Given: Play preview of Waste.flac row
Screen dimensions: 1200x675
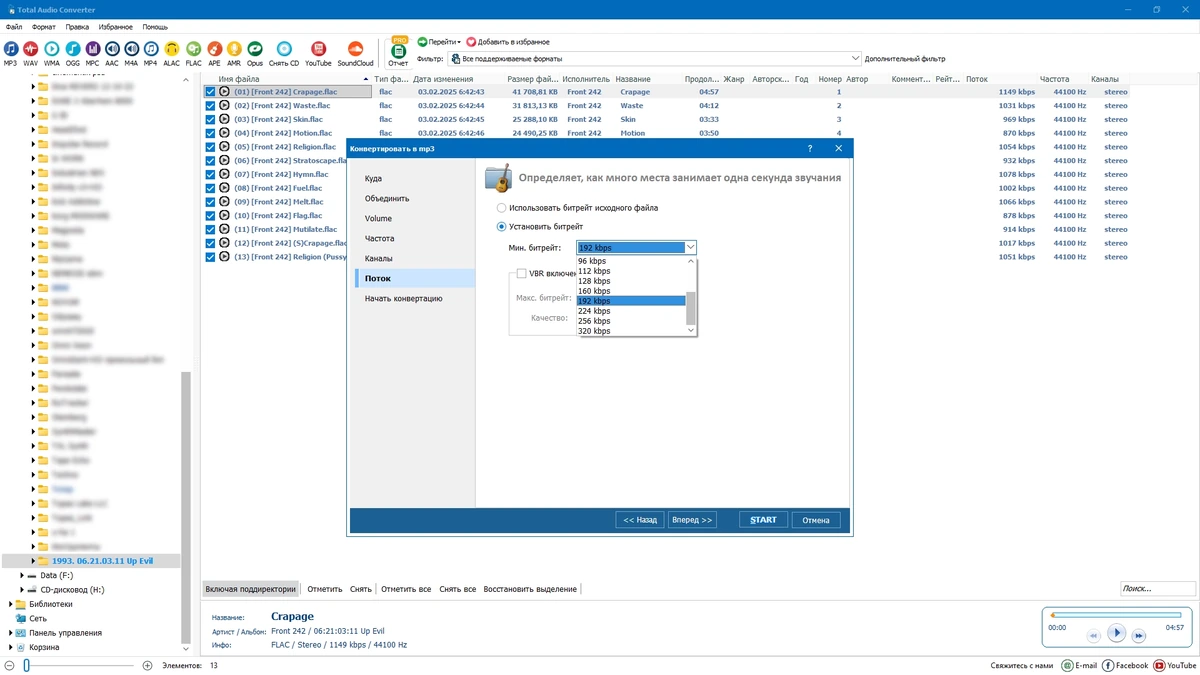Looking at the screenshot, I should pyautogui.click(x=224, y=106).
